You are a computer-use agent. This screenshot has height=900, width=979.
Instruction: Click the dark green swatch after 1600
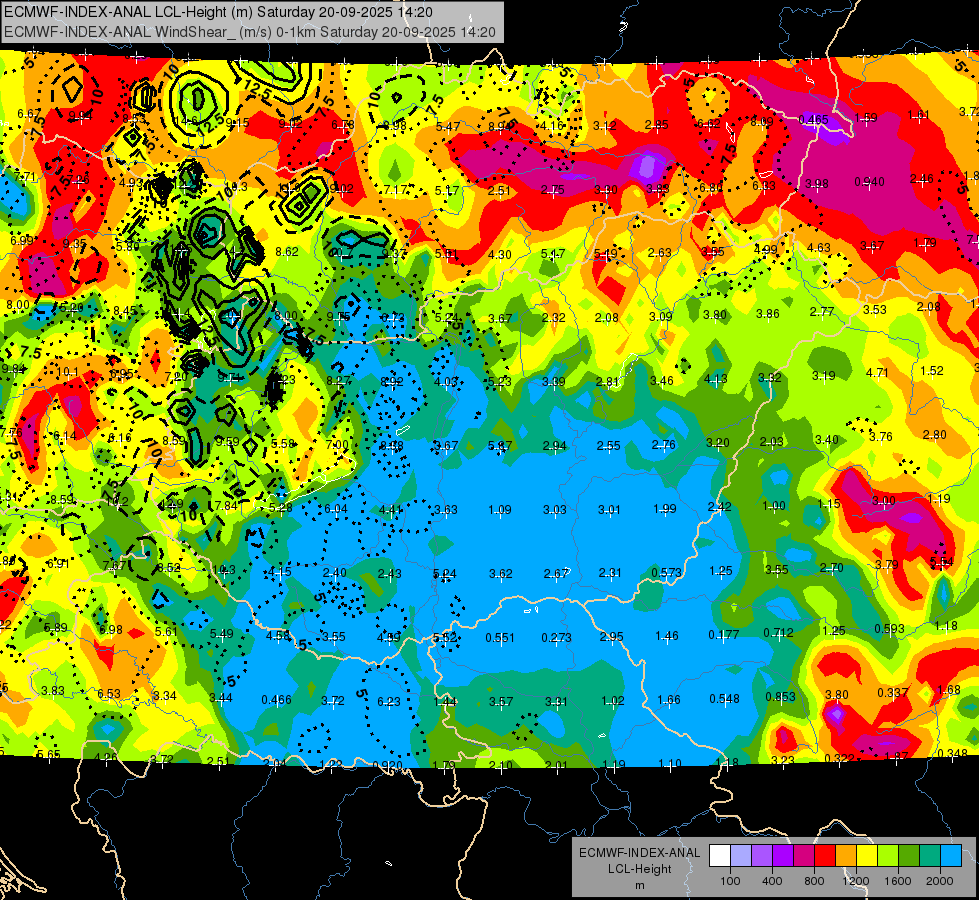click(908, 856)
